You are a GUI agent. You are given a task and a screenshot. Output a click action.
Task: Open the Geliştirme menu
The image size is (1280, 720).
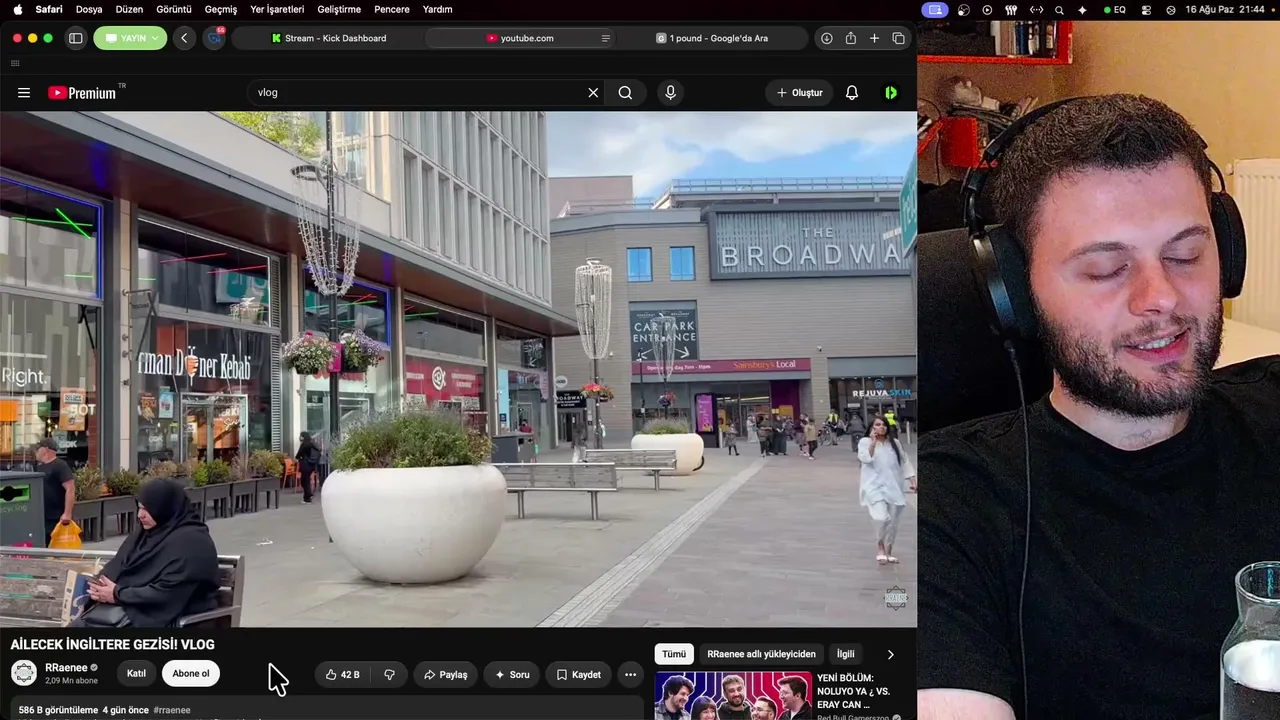point(338,9)
